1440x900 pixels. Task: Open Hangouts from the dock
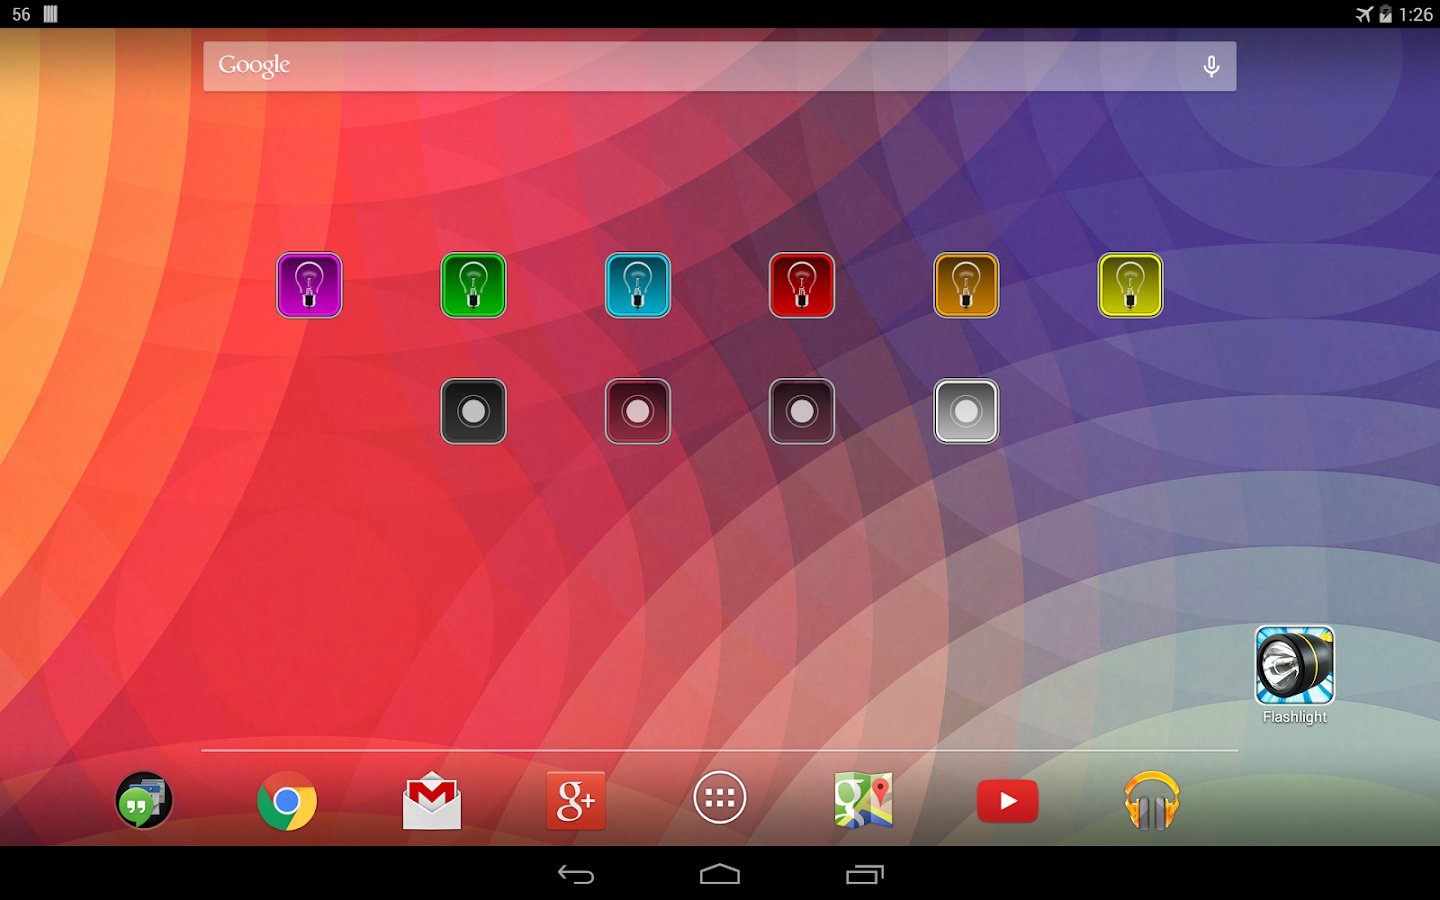pos(144,800)
